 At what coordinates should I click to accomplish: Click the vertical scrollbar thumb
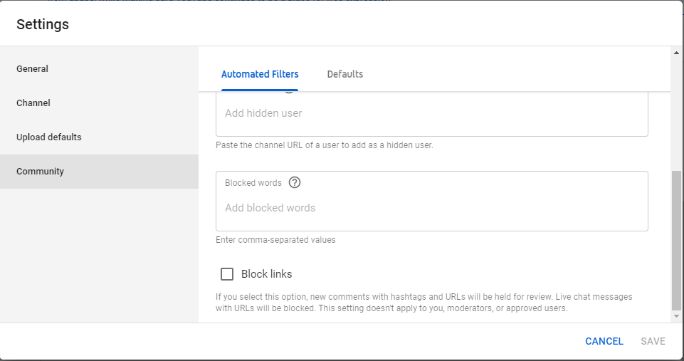pyautogui.click(x=677, y=240)
